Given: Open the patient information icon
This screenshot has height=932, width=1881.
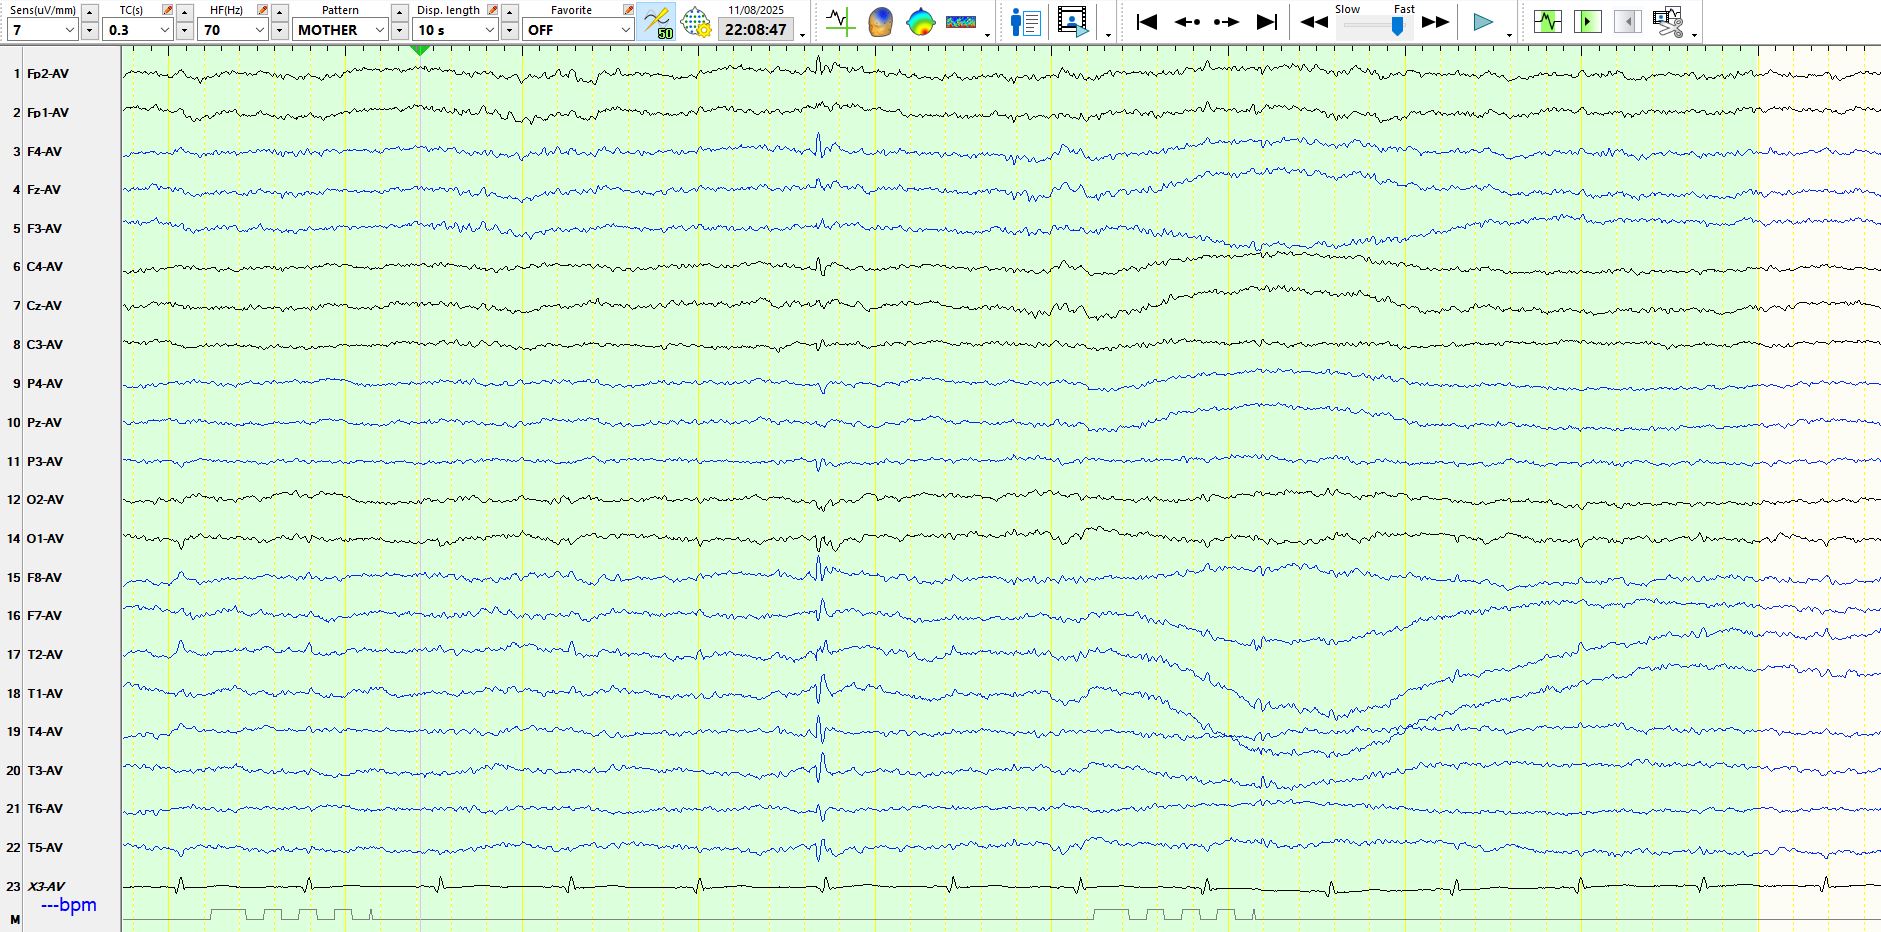Looking at the screenshot, I should coord(1026,22).
